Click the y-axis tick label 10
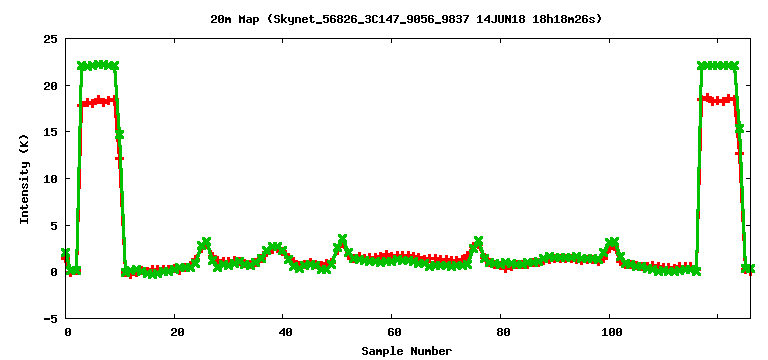The image size is (768, 360). pos(50,179)
